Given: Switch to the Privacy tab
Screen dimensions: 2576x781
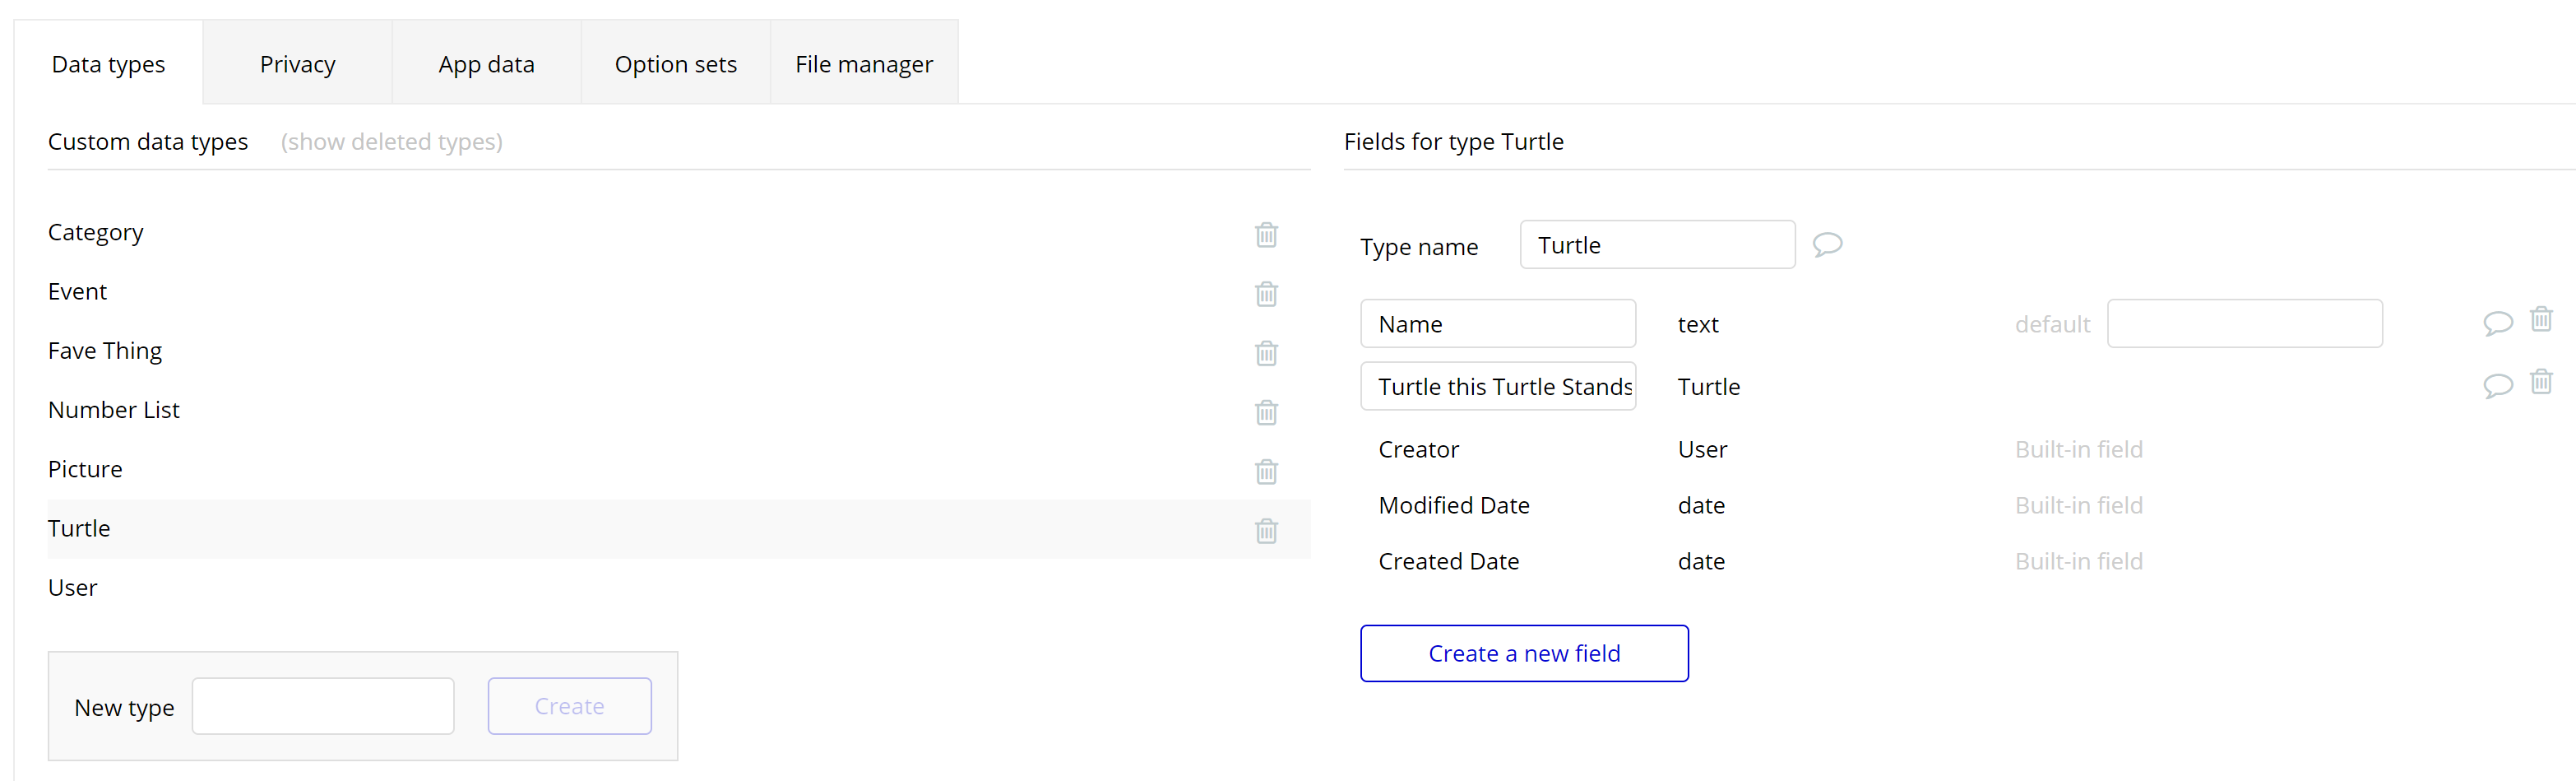Looking at the screenshot, I should [297, 64].
